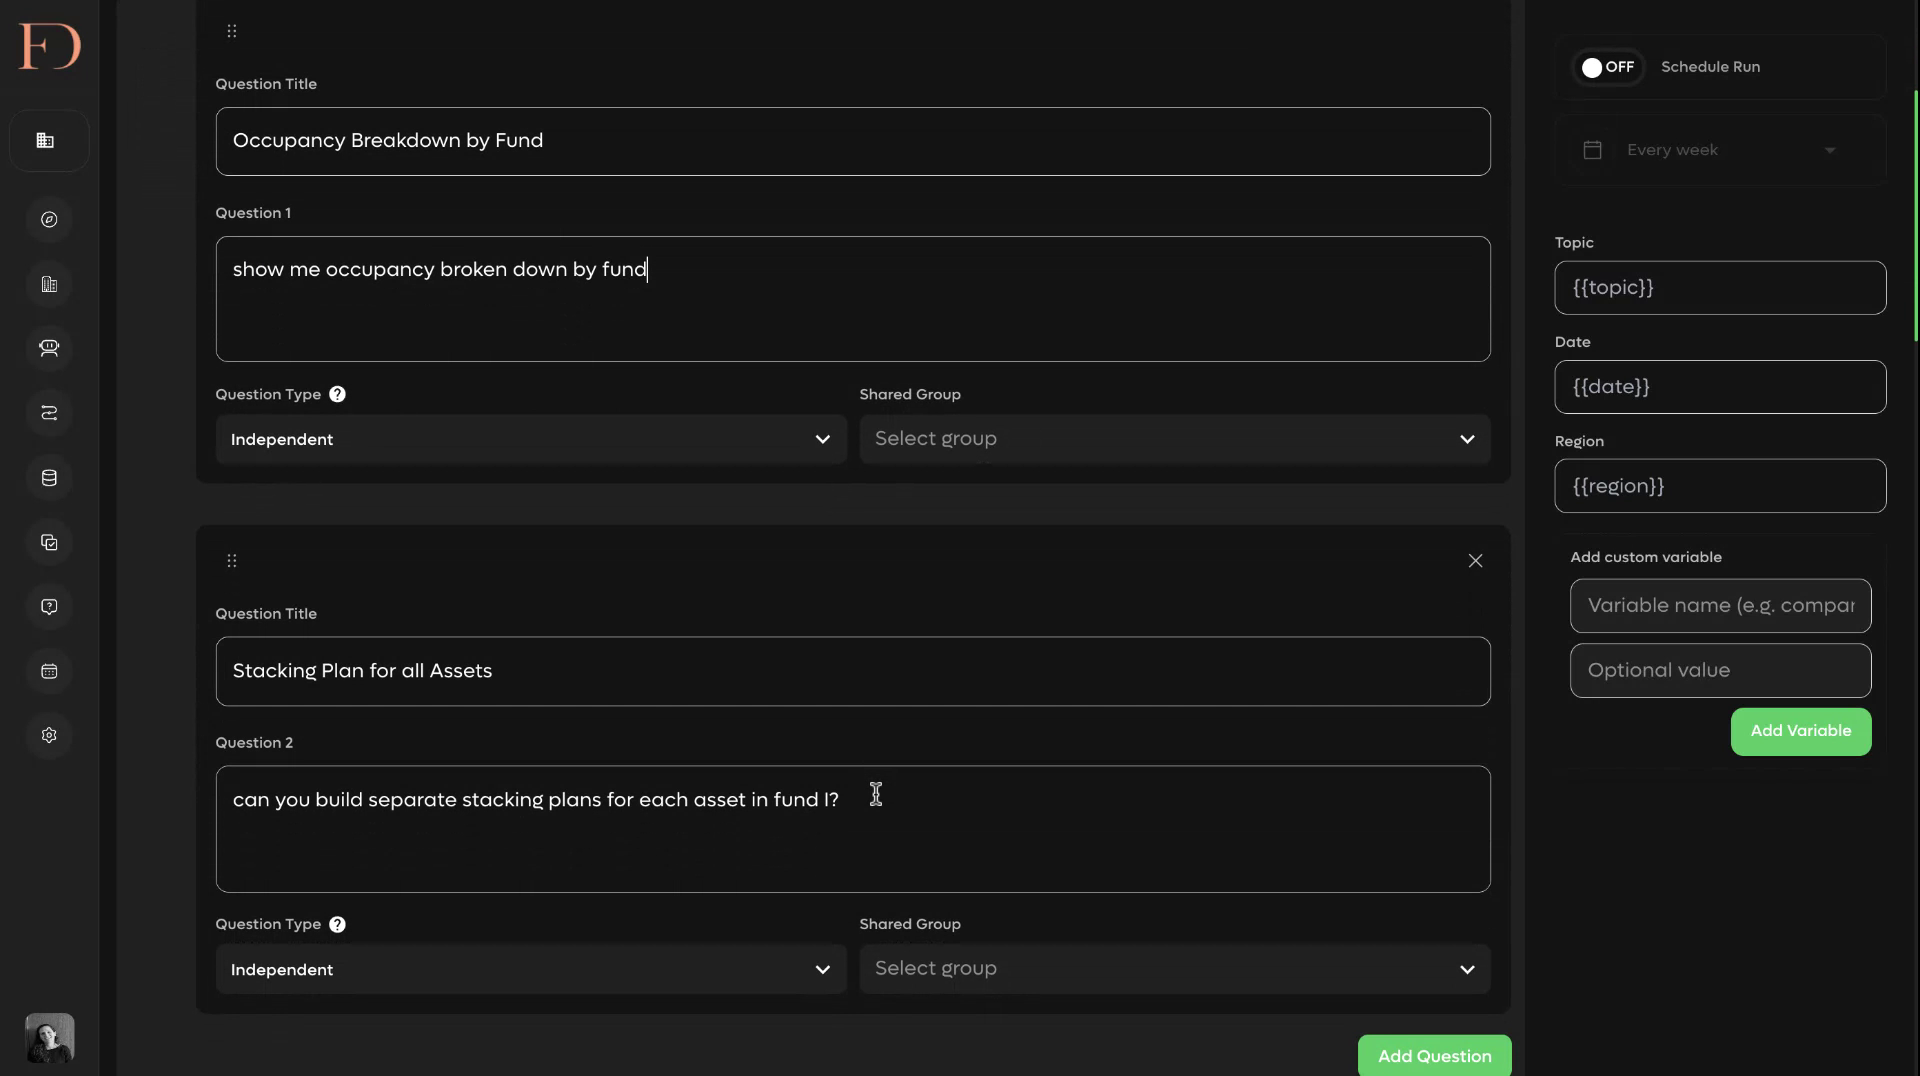Open the building grid icon at sidebar top
Viewport: 1920px width, 1076px height.
pos(46,140)
